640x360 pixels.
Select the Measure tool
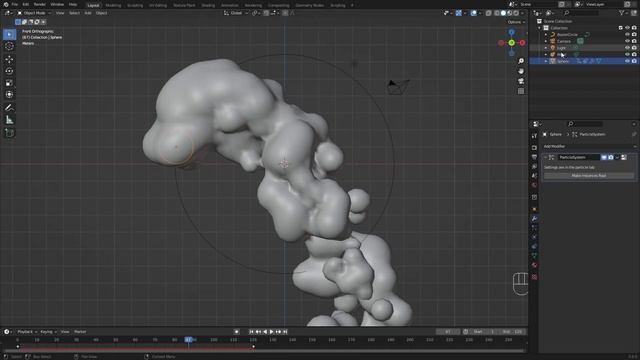9,120
